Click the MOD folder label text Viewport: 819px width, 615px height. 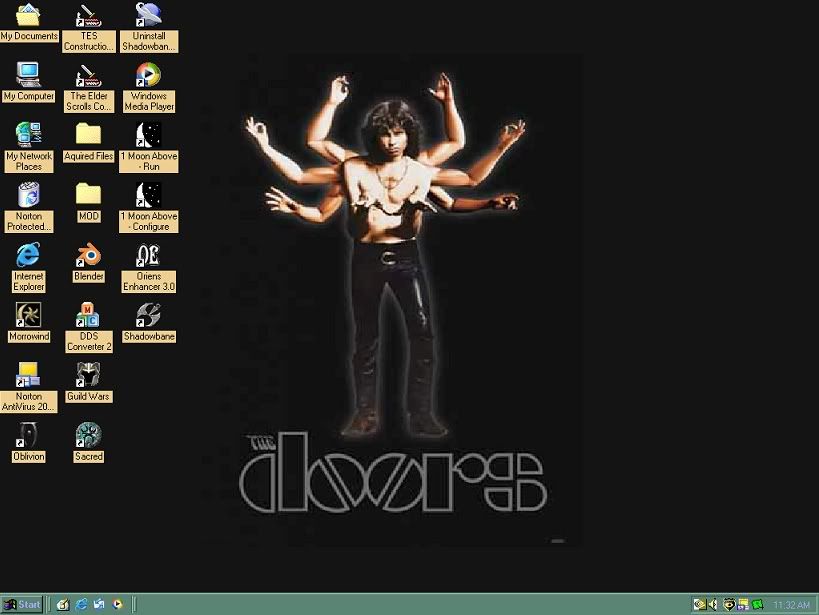point(88,216)
